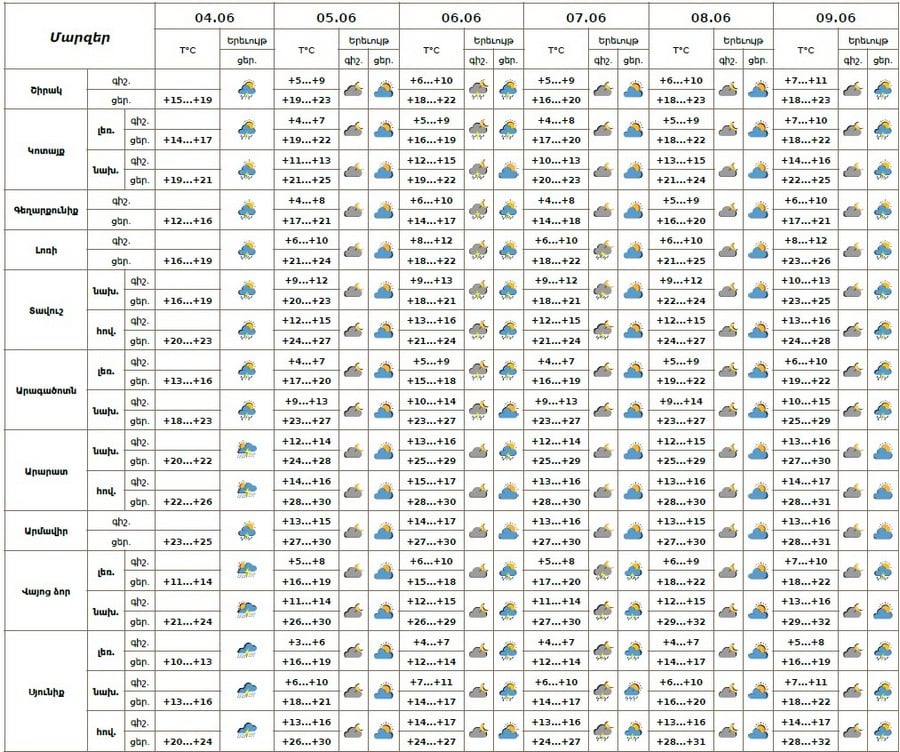Screen dimensions: 900x752
Task: Click Սյունիք հով. daytime icon for 09.06
Action: click(x=882, y=731)
